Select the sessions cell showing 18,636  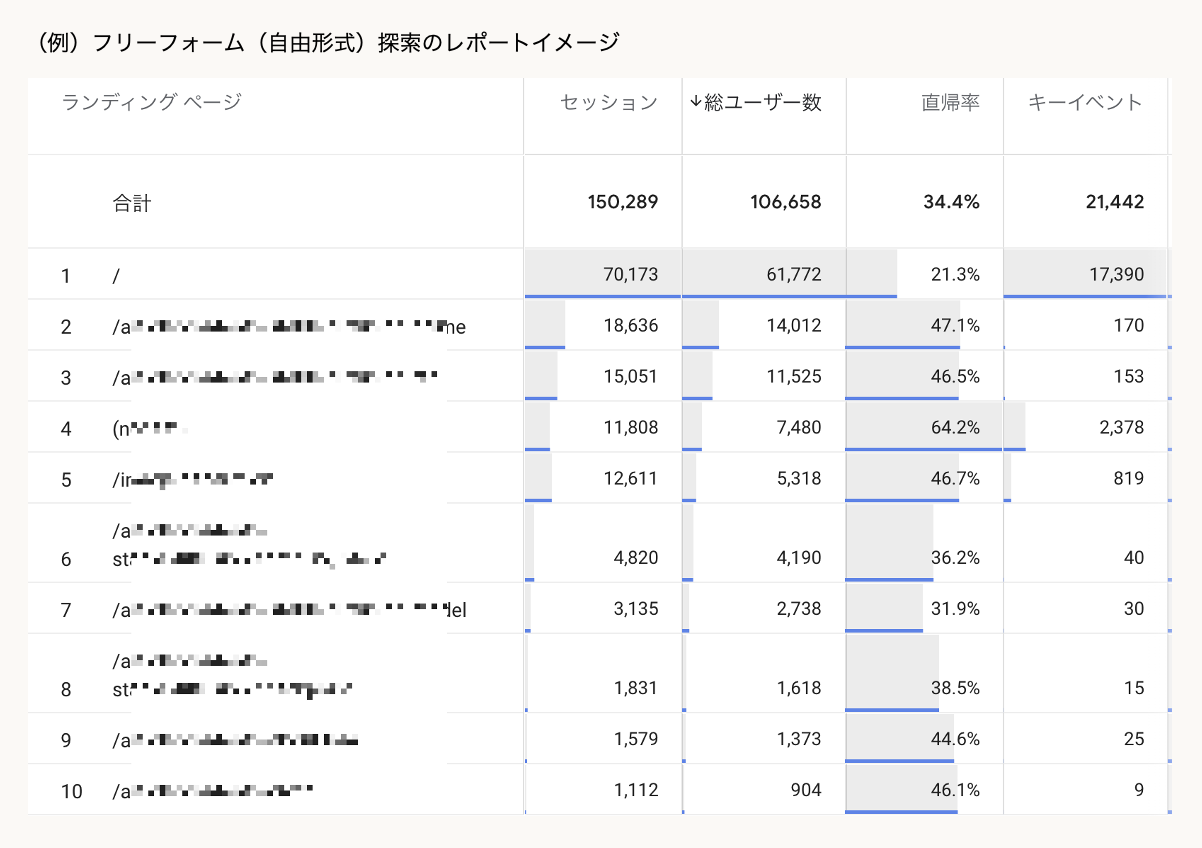[x=630, y=325]
